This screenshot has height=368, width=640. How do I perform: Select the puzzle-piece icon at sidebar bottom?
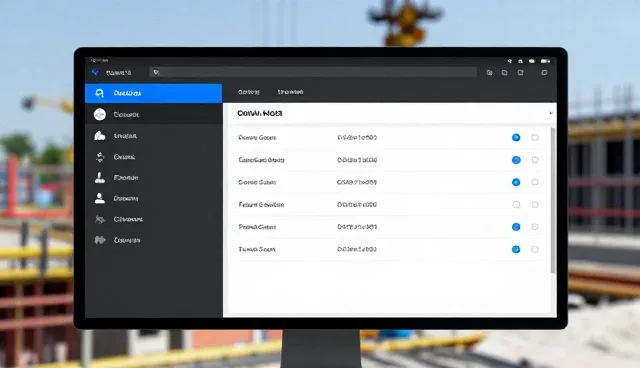point(100,240)
